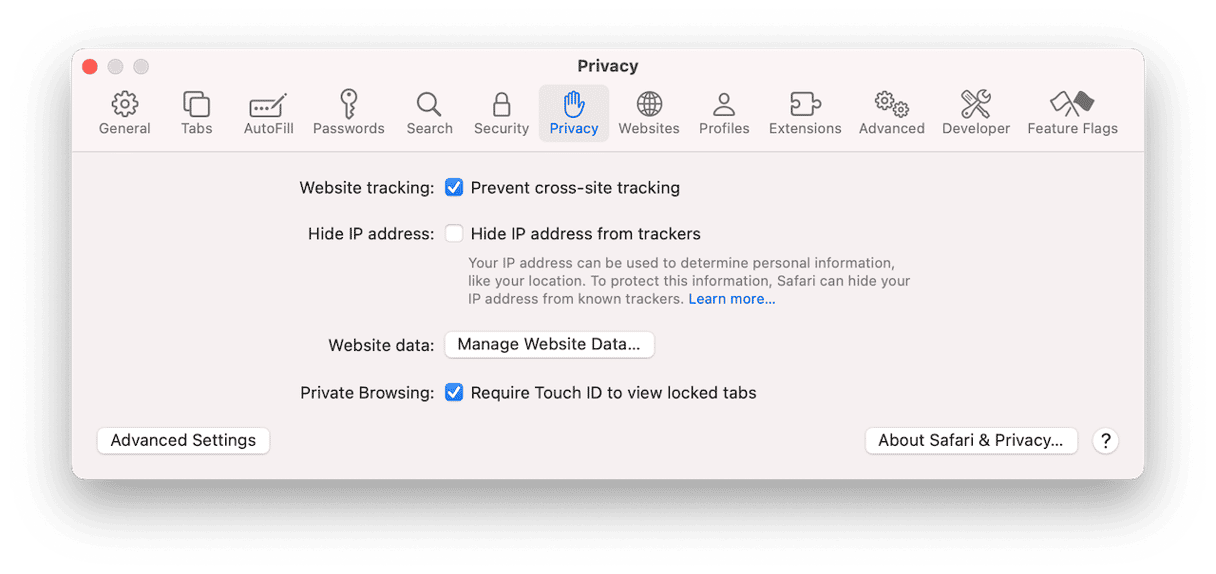Screen dimensions: 1216x574
Task: Open Advanced settings double-gear icon
Action: [x=891, y=104]
